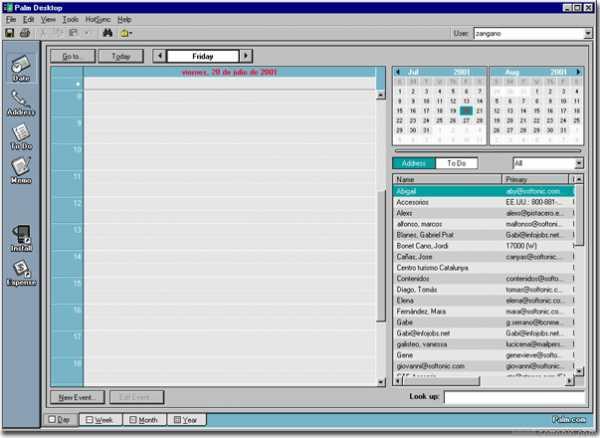Click the Install icon in sidebar
This screenshot has width=600, height=438.
tap(21, 239)
